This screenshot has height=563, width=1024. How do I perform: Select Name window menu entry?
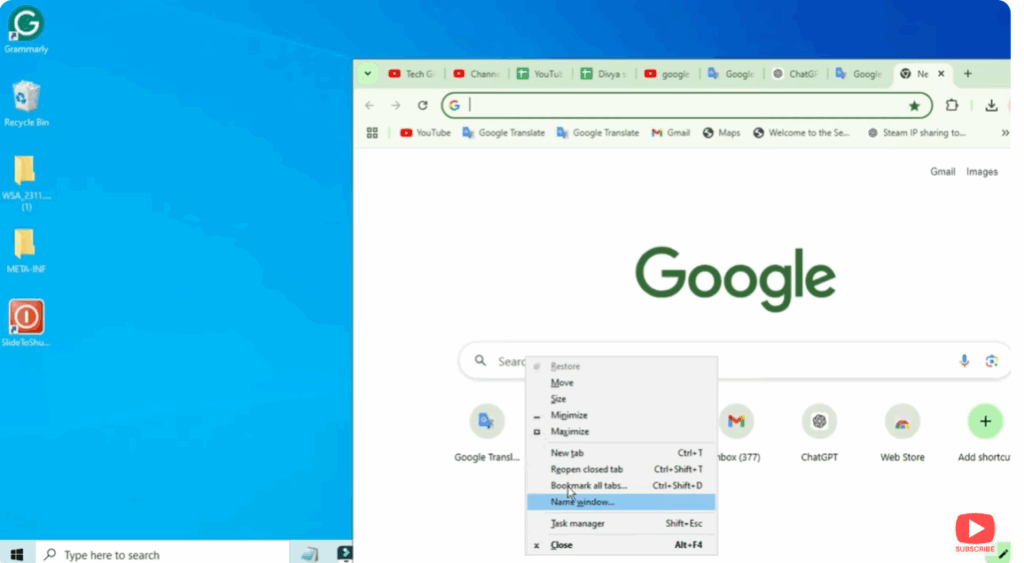point(620,502)
